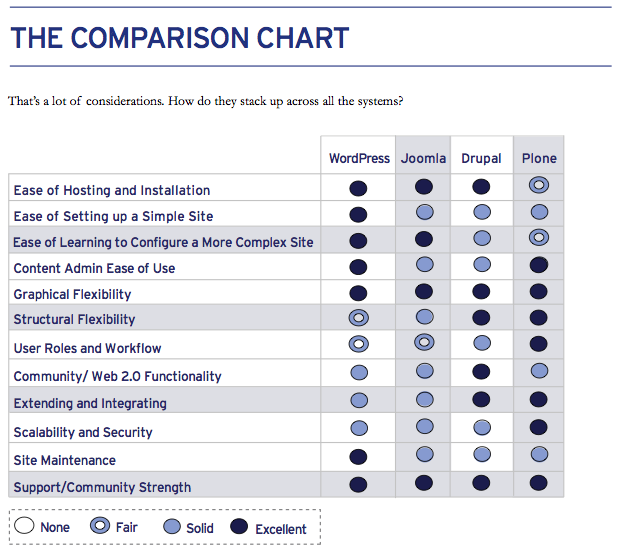Click Plone rating dot for Scalability and Security

coord(539,427)
